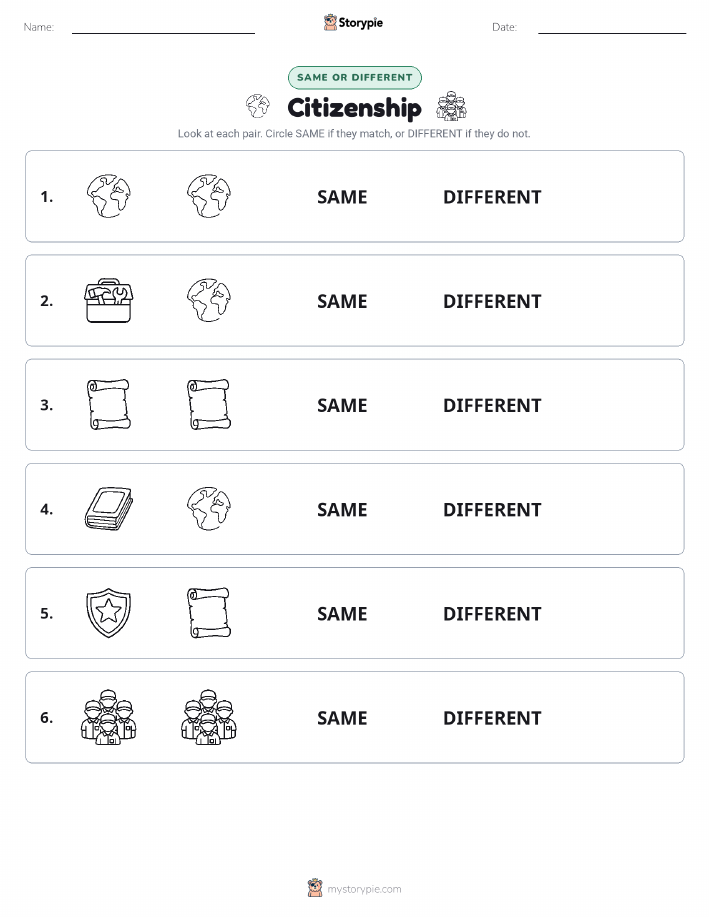This screenshot has height=917, width=709.
Task: Click the globe icon in row 4
Action: [209, 509]
